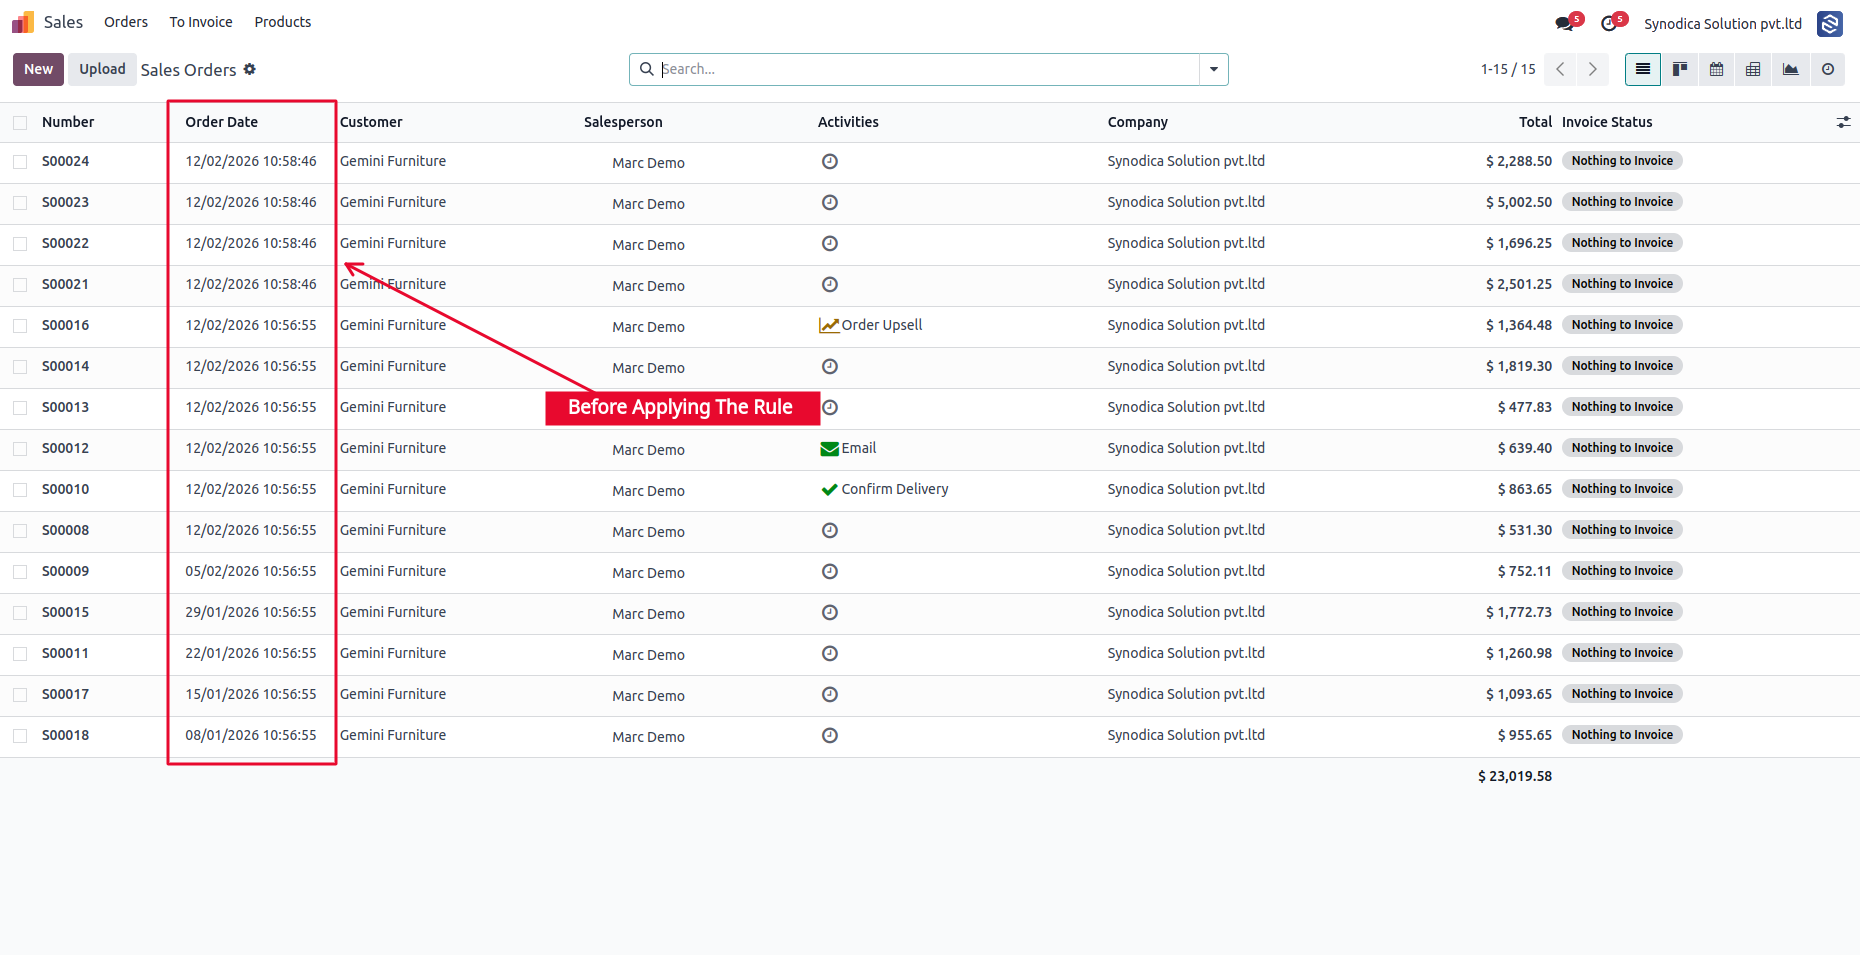
Task: Open the To Invoice menu
Action: pyautogui.click(x=201, y=22)
